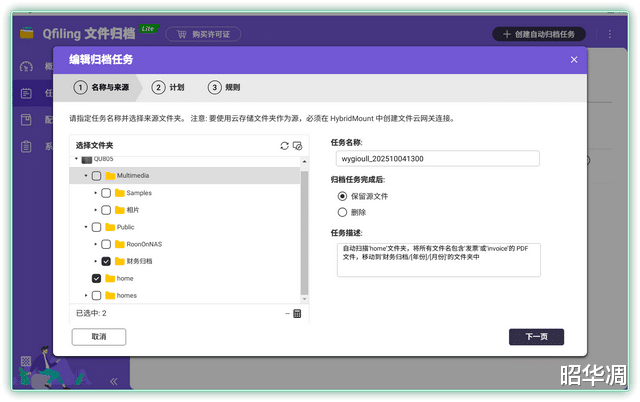
Task: Check the Multimedia folder checkbox
Action: tap(96, 176)
